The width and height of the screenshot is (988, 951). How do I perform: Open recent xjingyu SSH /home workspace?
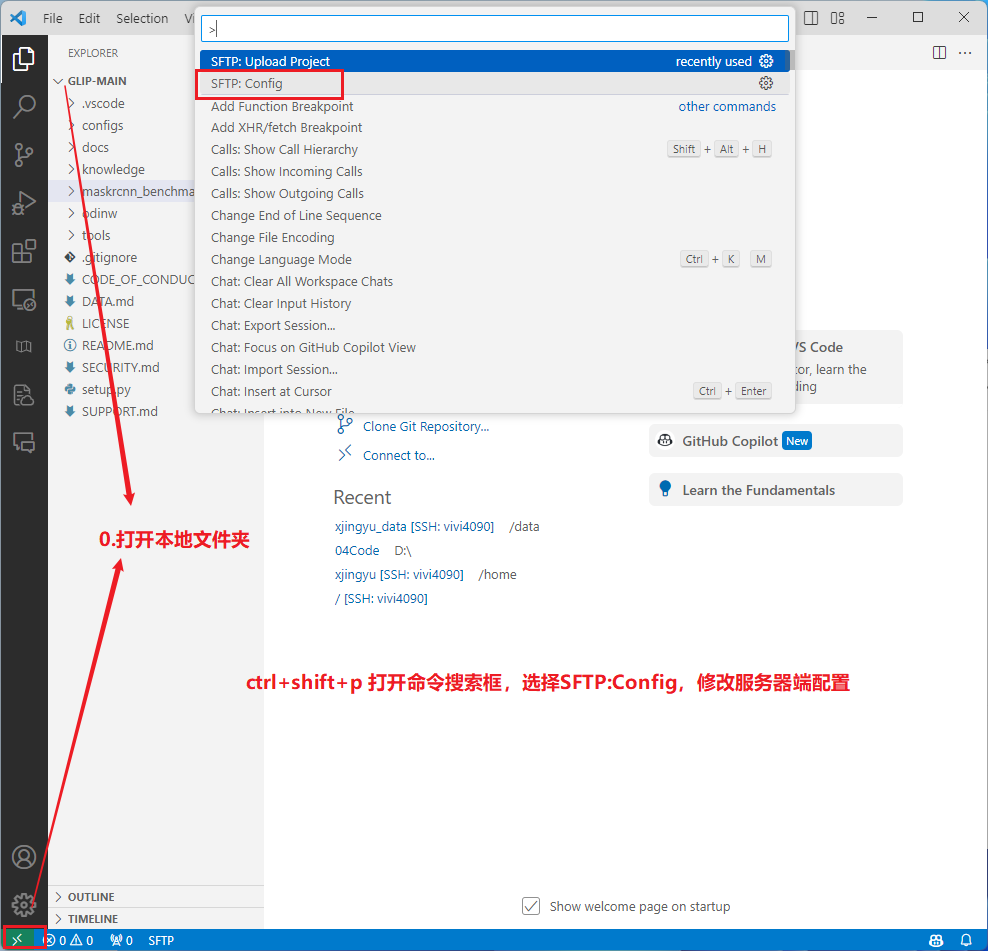[x=399, y=575]
